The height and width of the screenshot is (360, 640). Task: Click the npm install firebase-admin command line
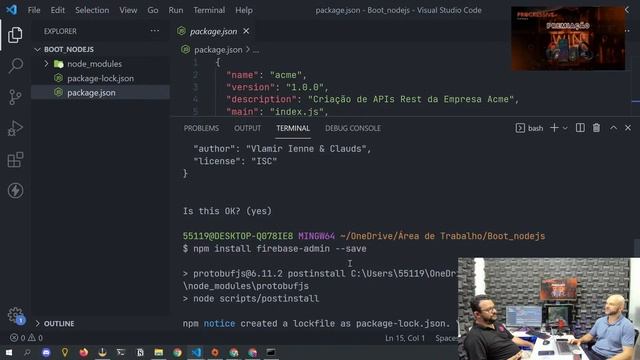click(x=274, y=249)
